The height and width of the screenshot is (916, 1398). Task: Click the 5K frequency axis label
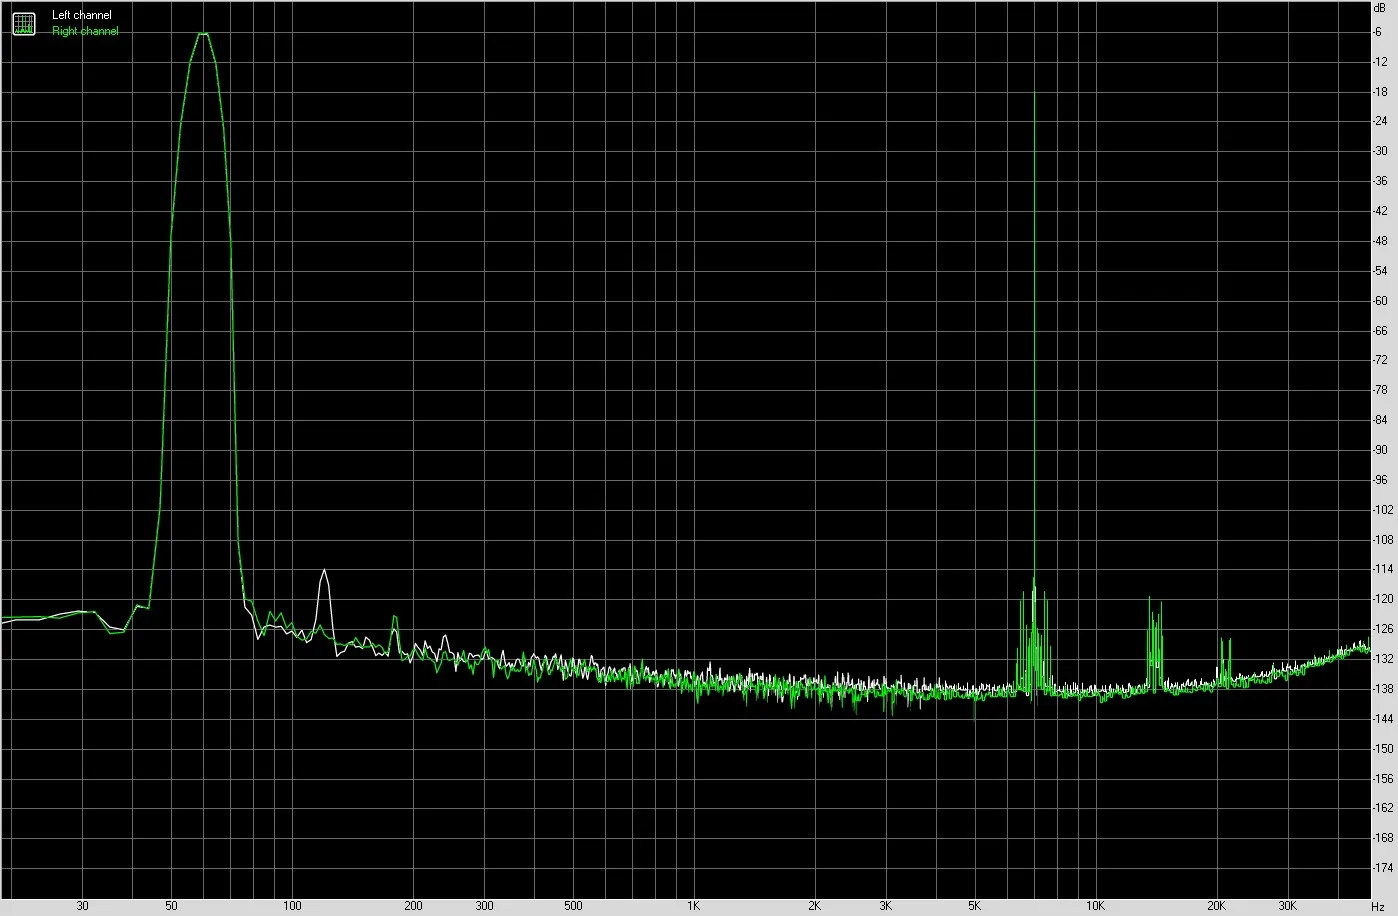coord(974,906)
